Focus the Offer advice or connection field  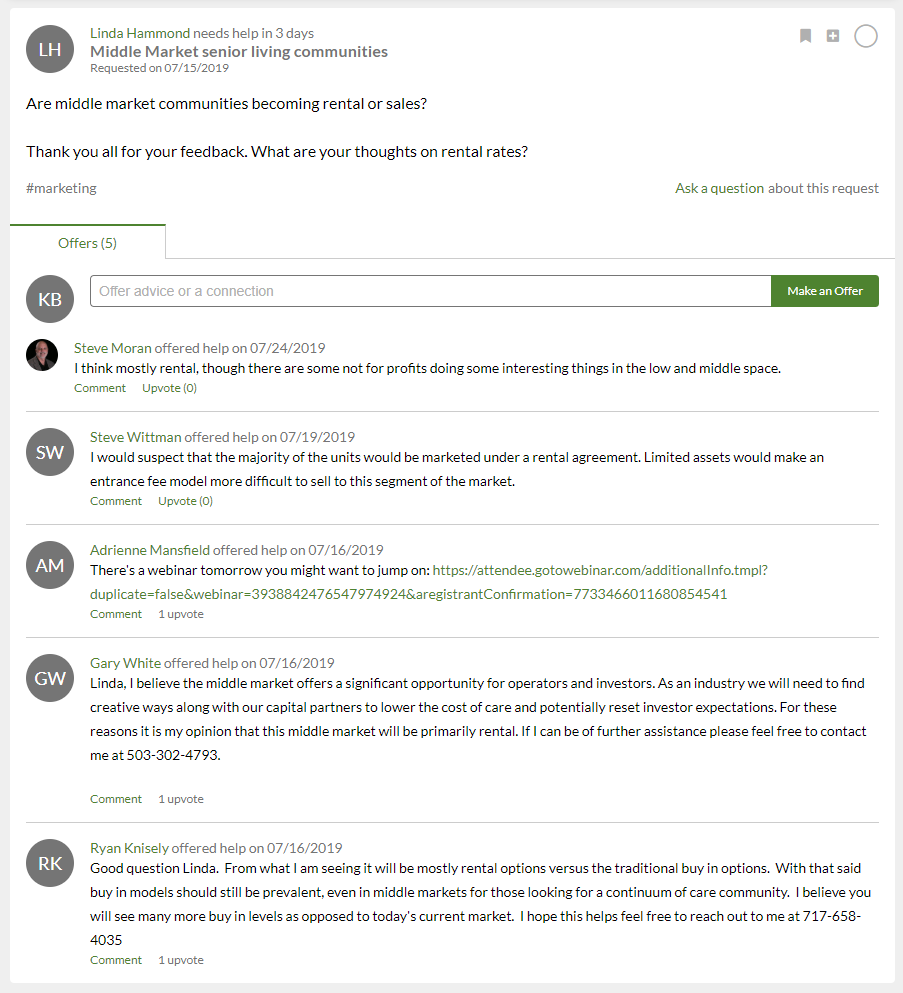[x=431, y=291]
